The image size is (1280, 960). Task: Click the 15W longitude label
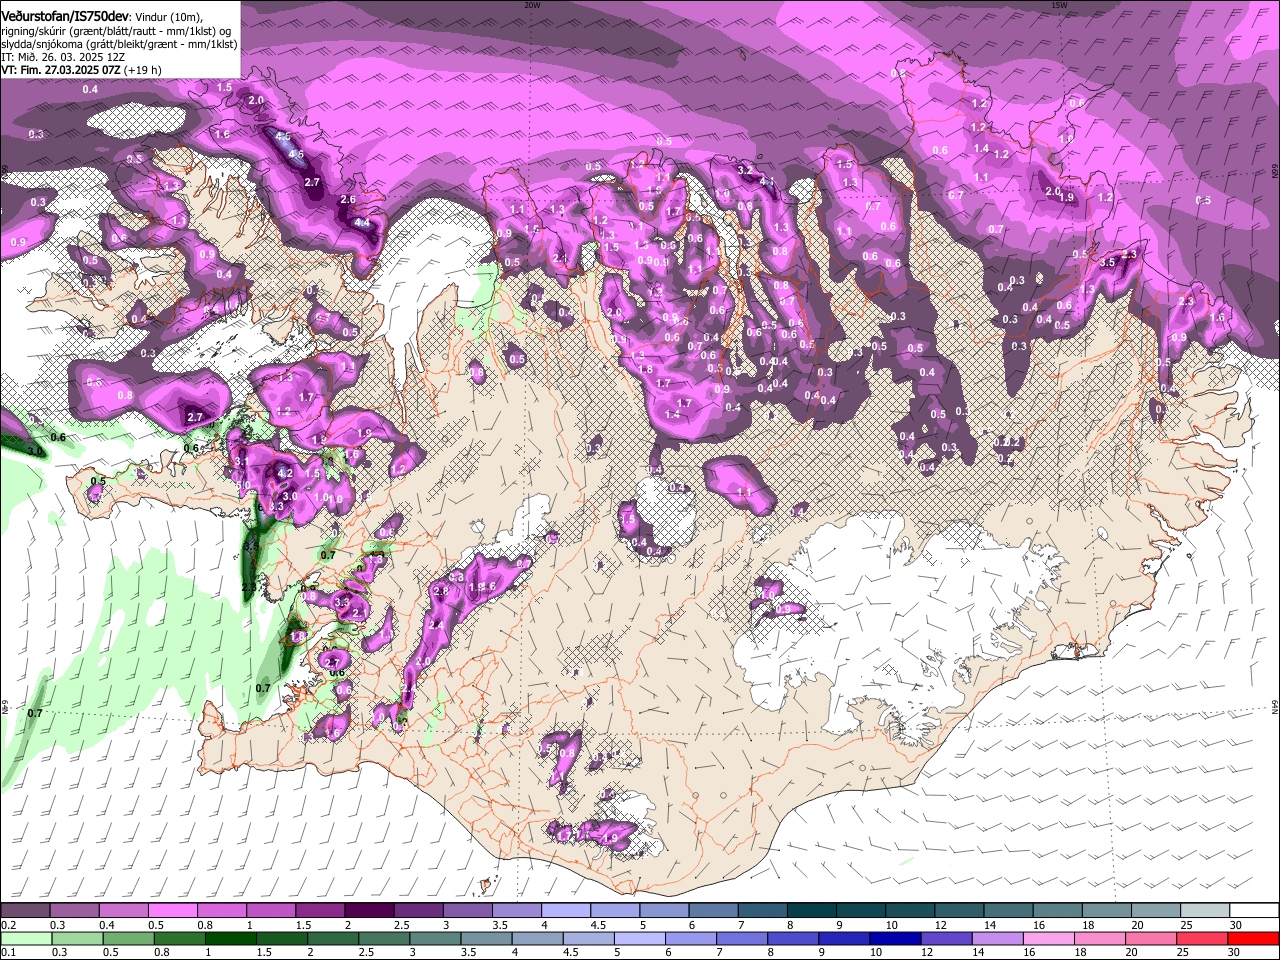[x=1059, y=5]
